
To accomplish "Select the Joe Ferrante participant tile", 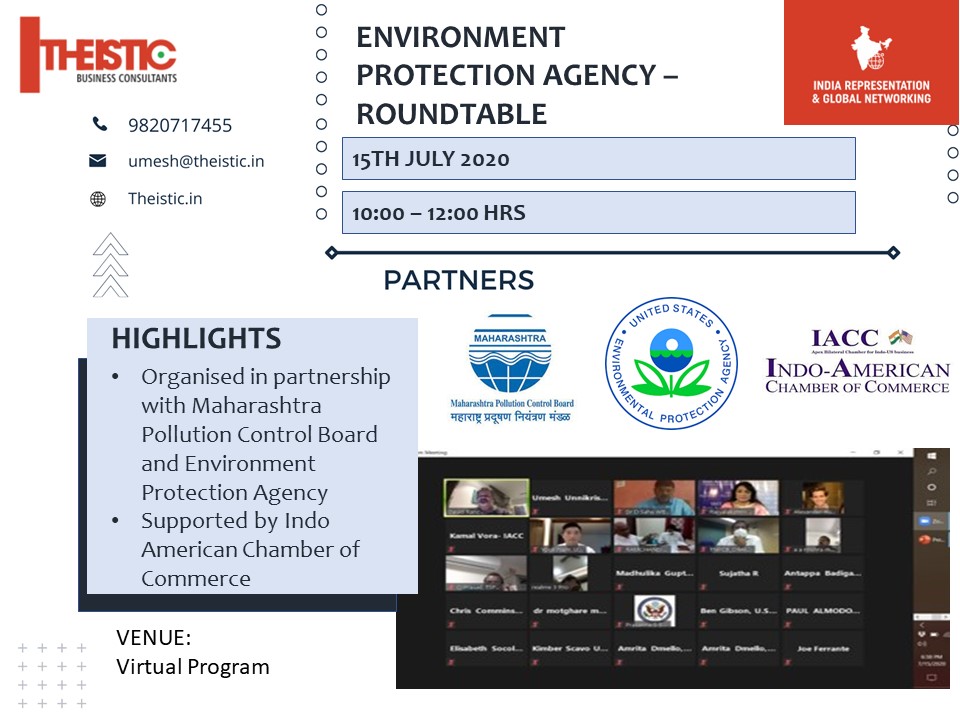I will tap(824, 649).
